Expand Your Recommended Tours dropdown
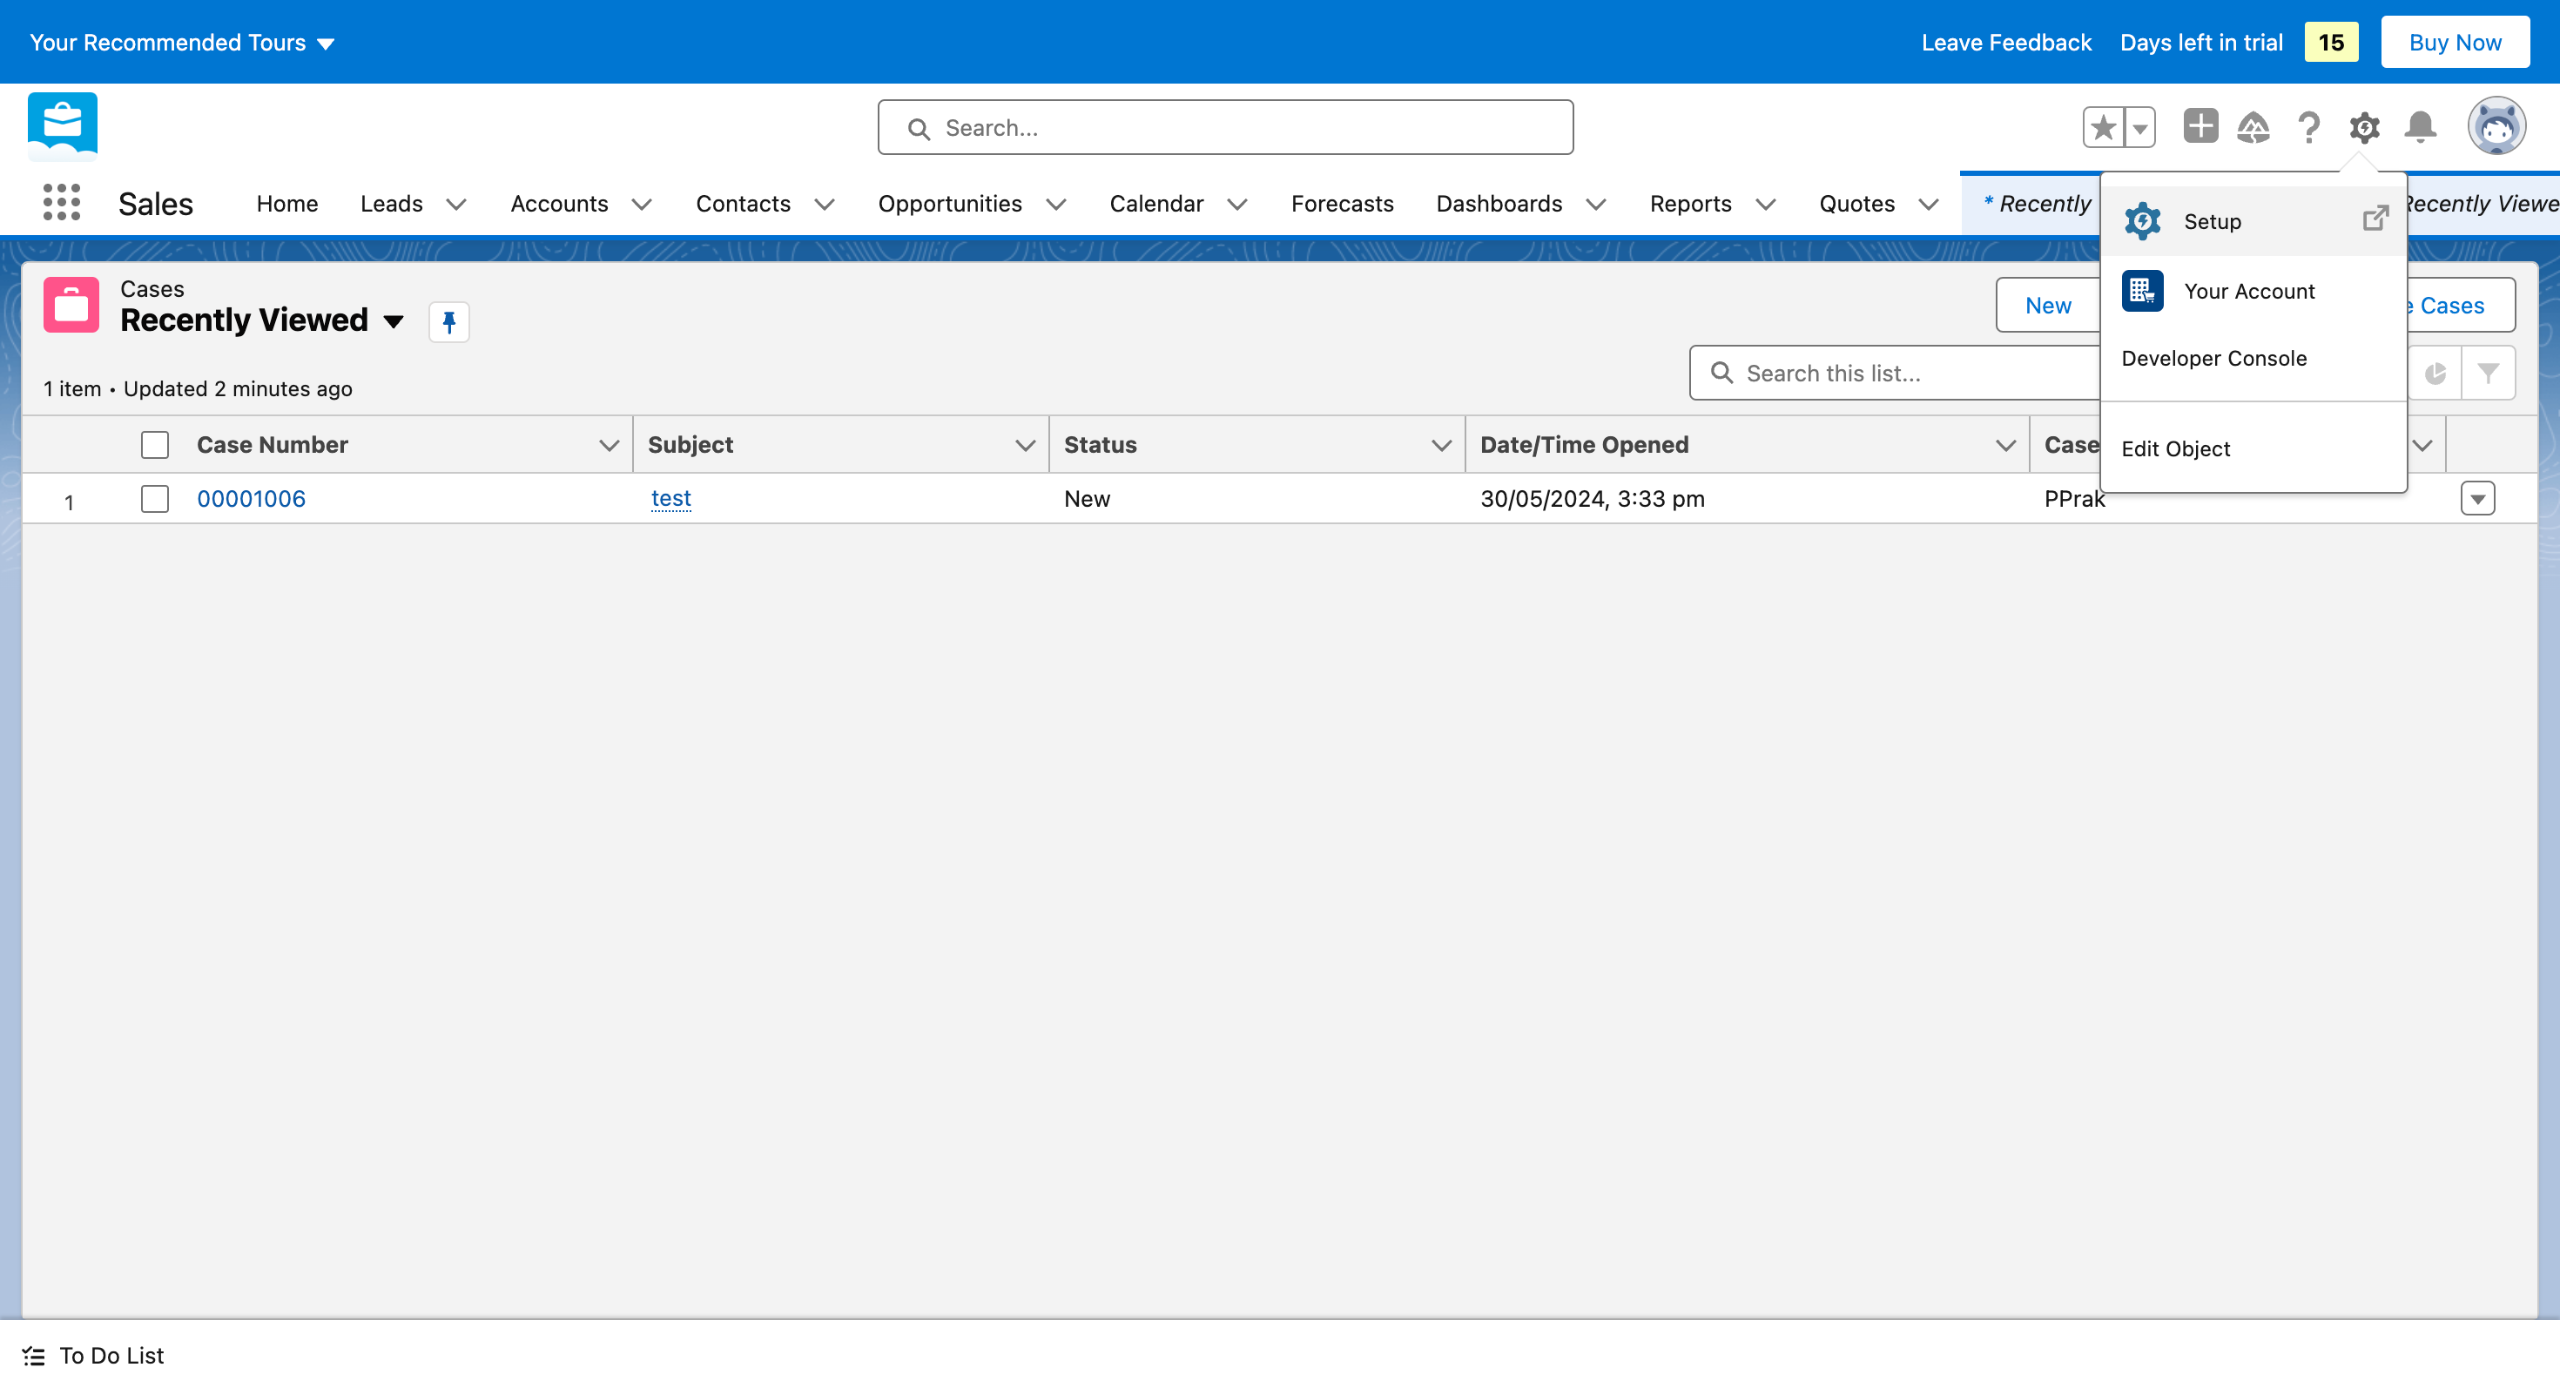 click(183, 42)
